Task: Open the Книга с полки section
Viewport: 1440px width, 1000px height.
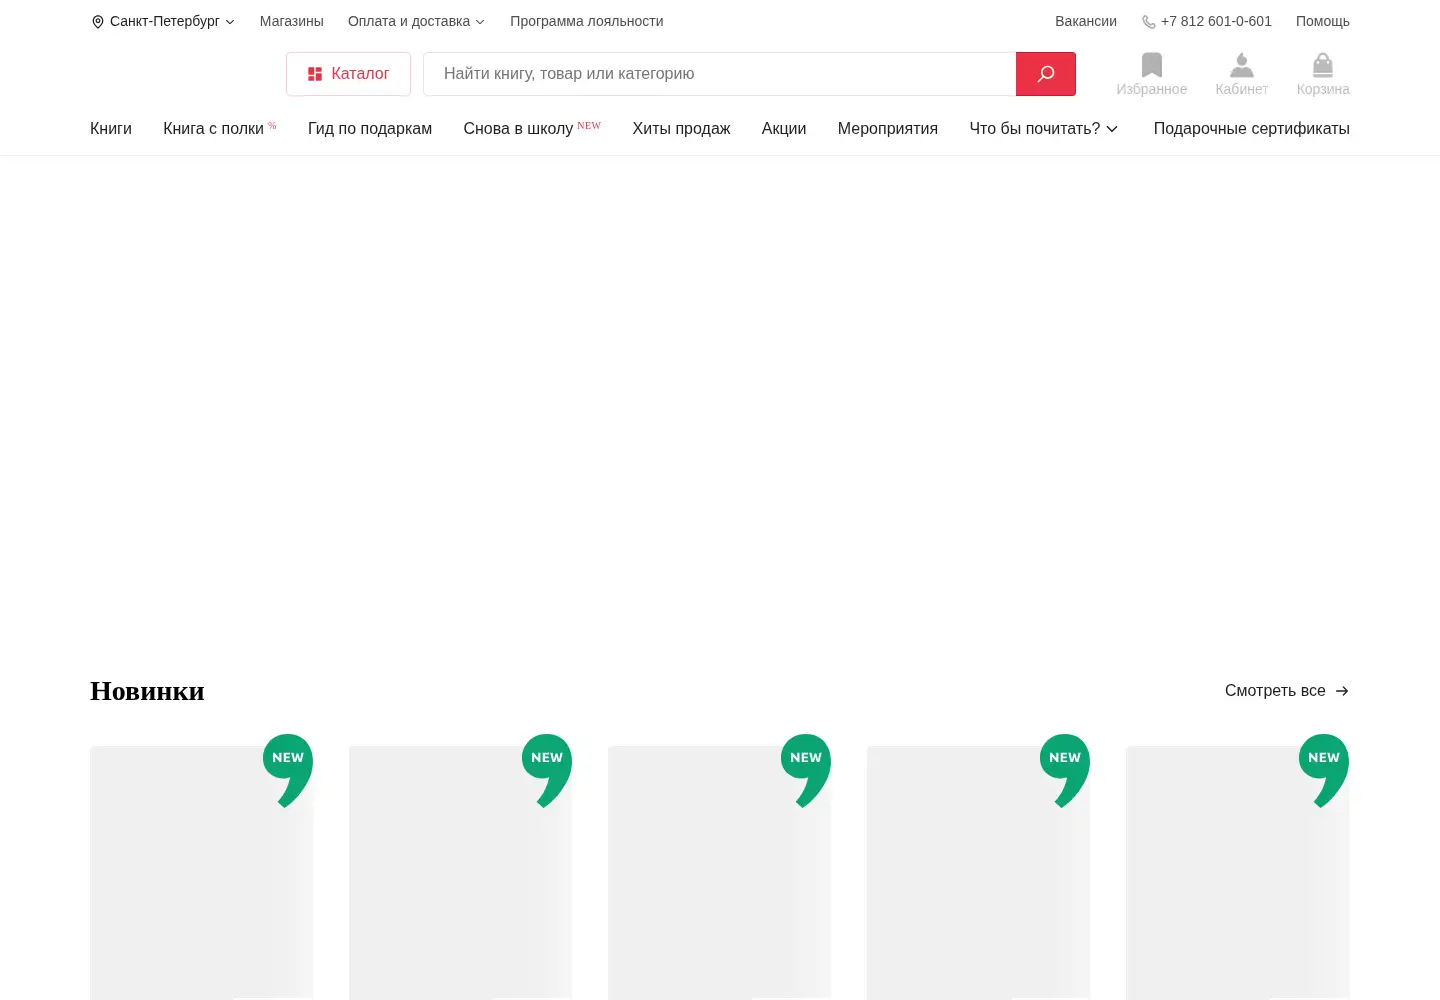Action: click(220, 128)
